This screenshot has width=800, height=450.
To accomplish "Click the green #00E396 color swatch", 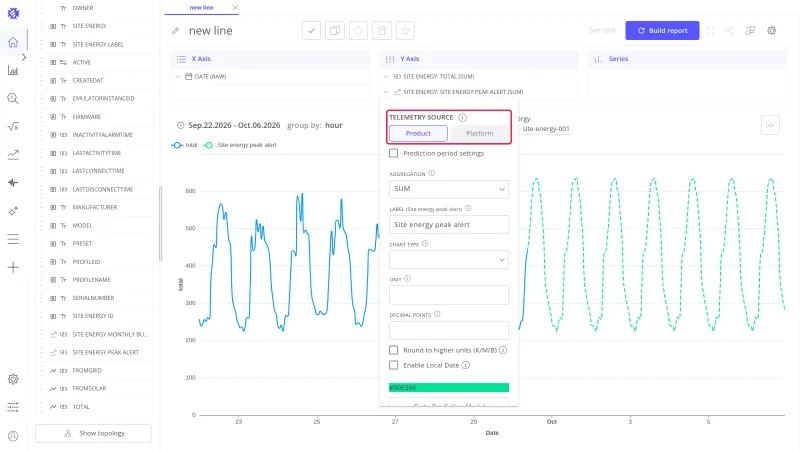I will pos(449,388).
